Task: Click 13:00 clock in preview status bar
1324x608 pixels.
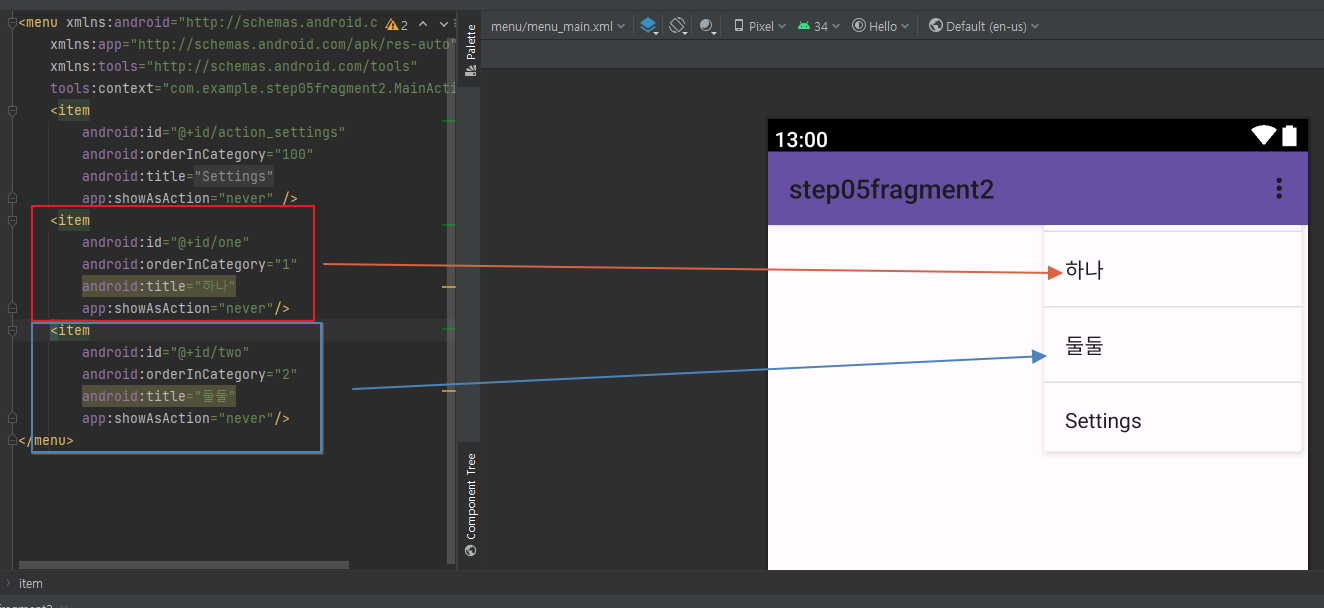Action: point(801,139)
